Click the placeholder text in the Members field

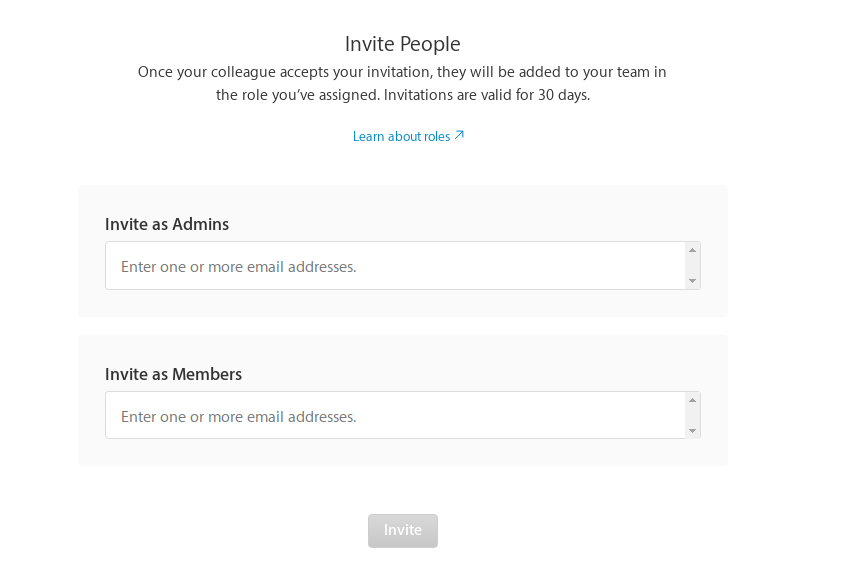pos(238,416)
